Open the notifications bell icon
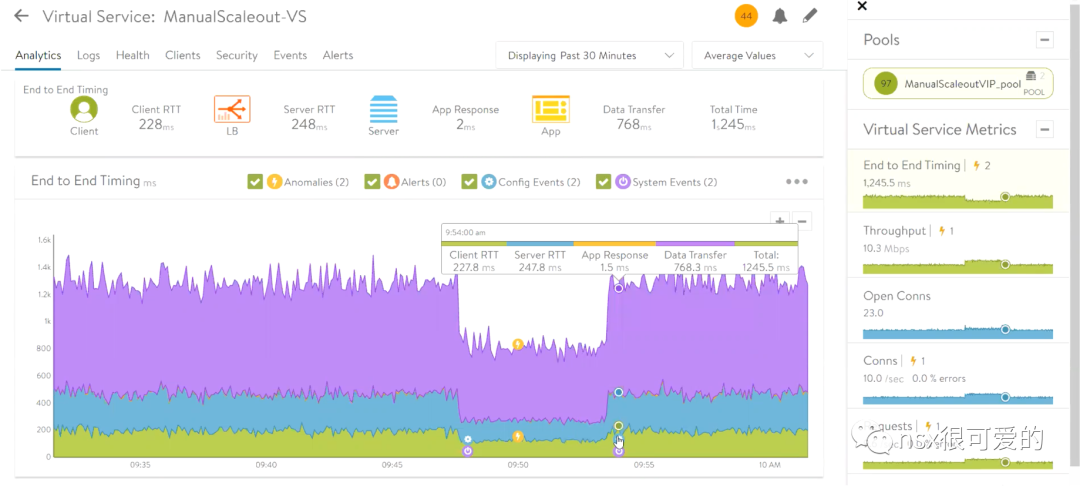The height and width of the screenshot is (486, 1080). 780,16
